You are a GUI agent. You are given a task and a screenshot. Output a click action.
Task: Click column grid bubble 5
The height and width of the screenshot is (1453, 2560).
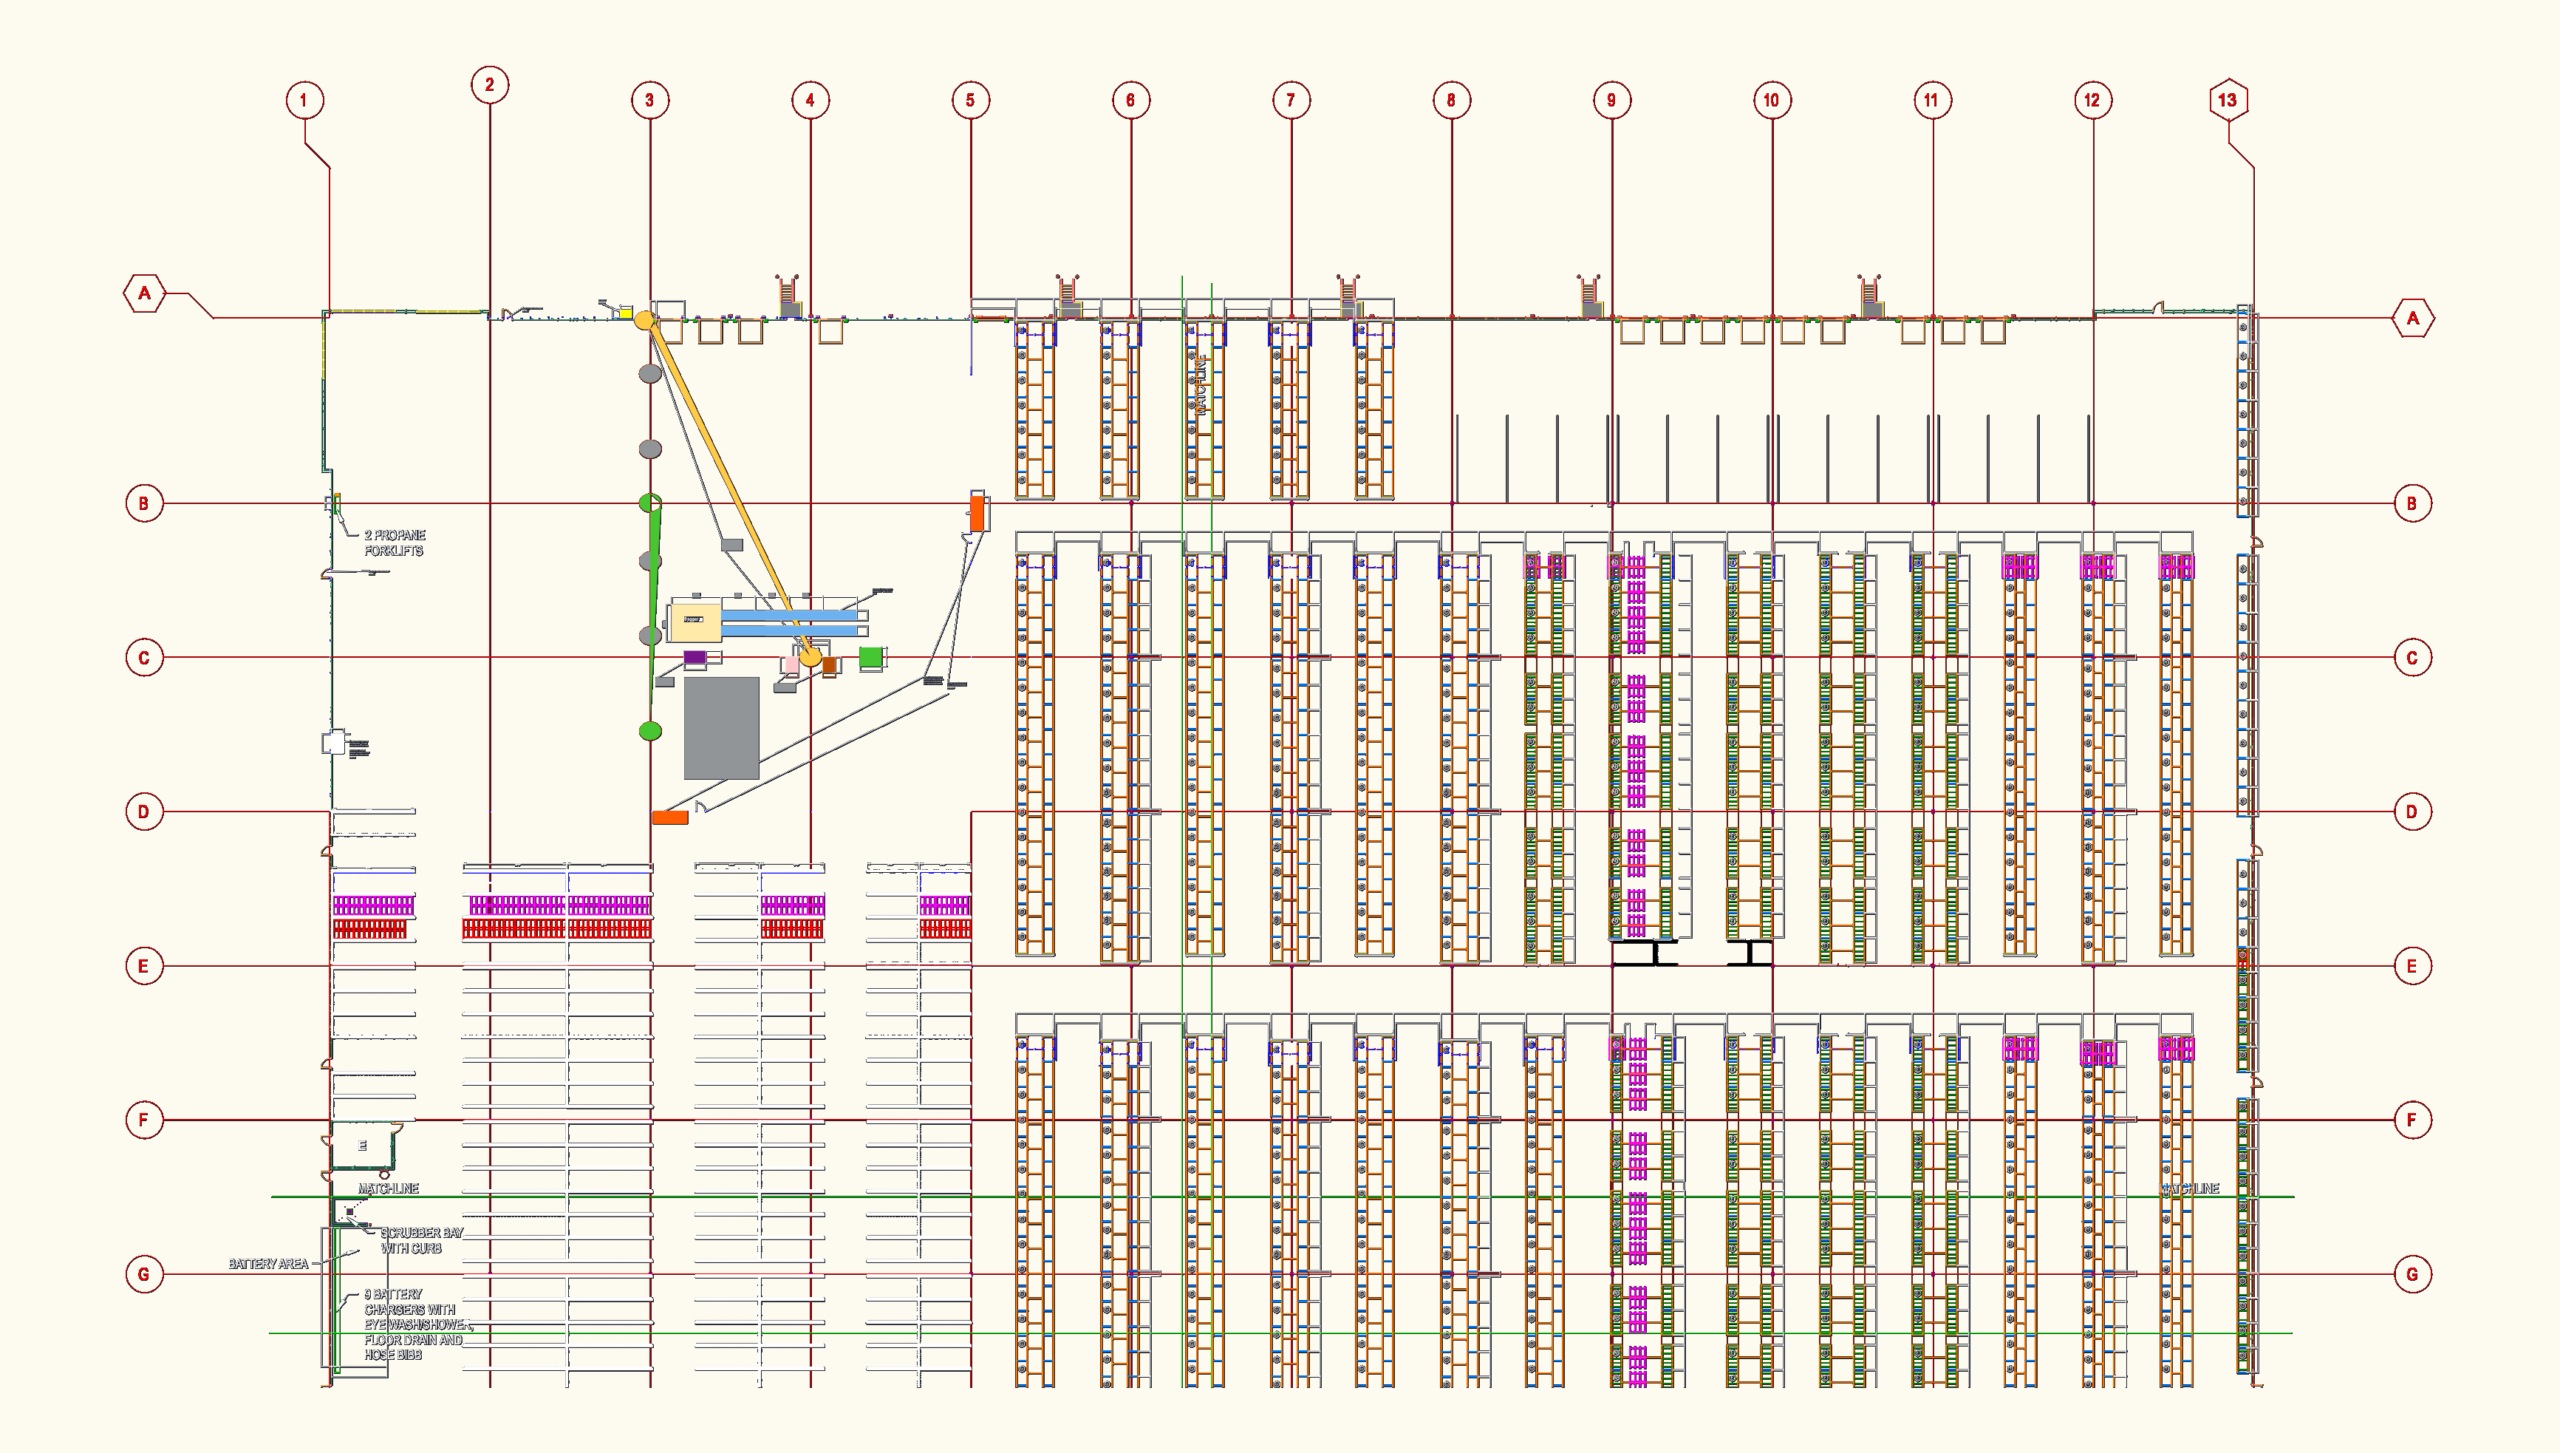point(970,100)
